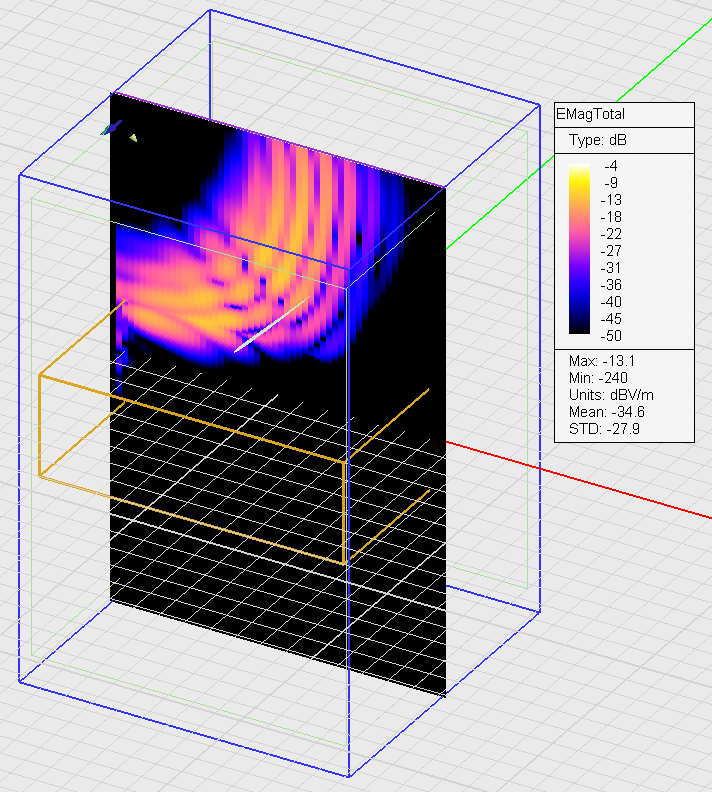Click the purple top edge of plot plane
This screenshot has height=792, width=712.
point(280,140)
